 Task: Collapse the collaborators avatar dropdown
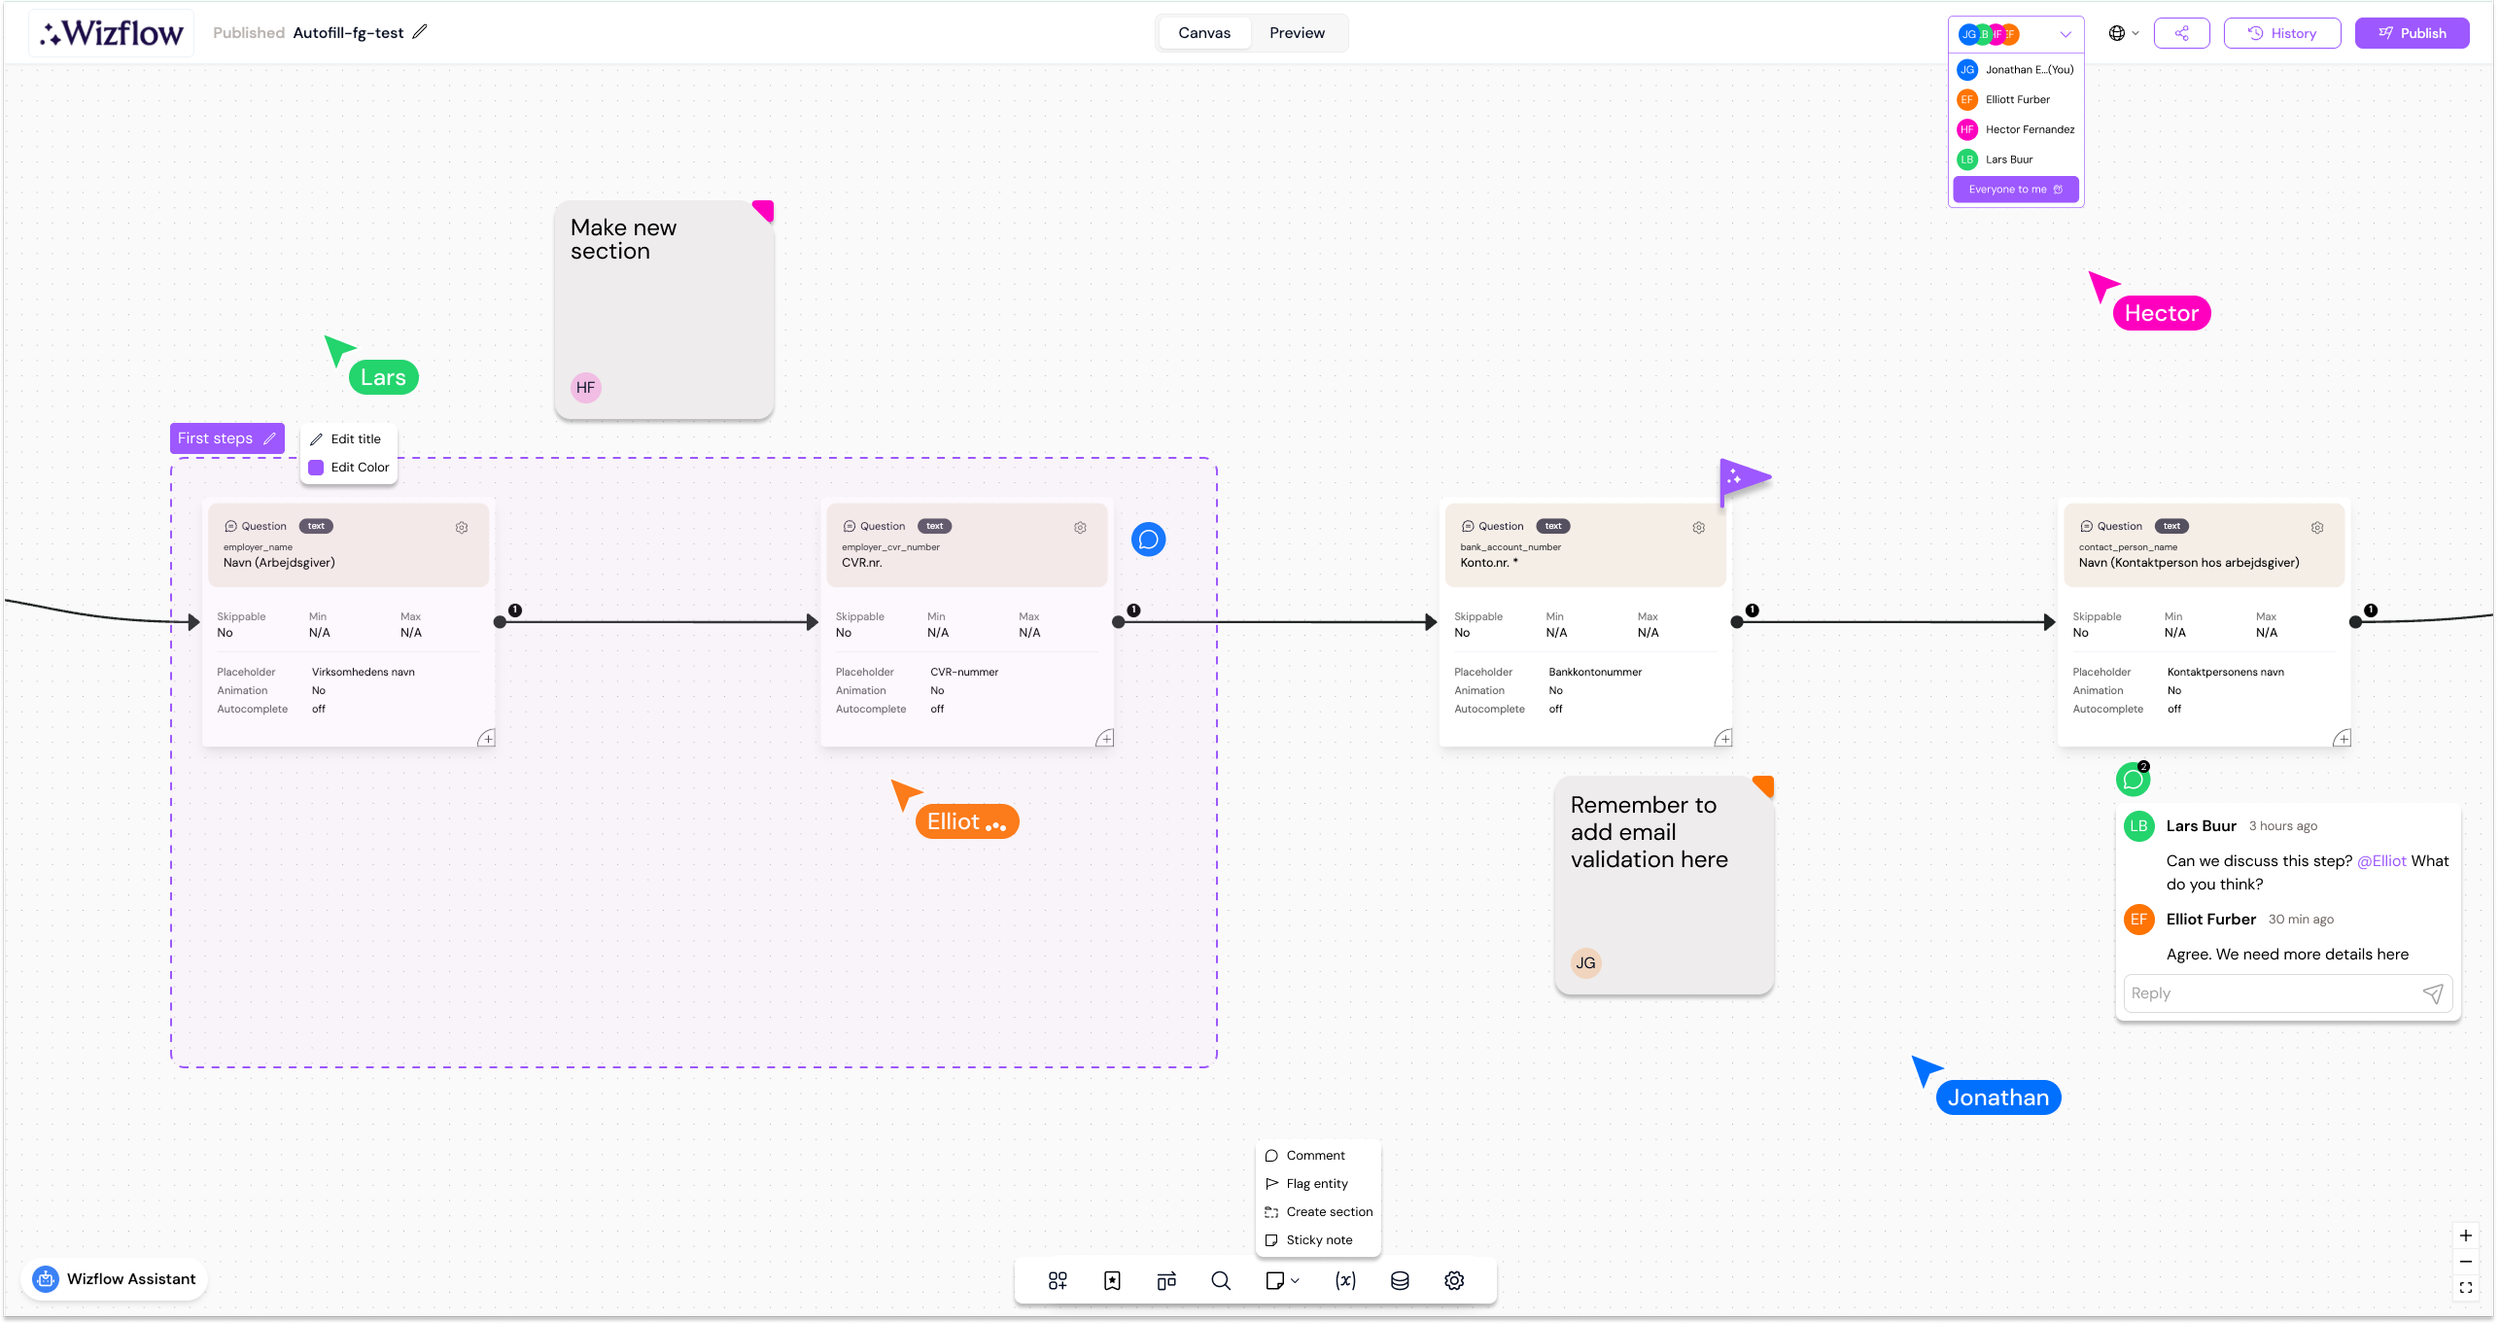[x=2065, y=34]
